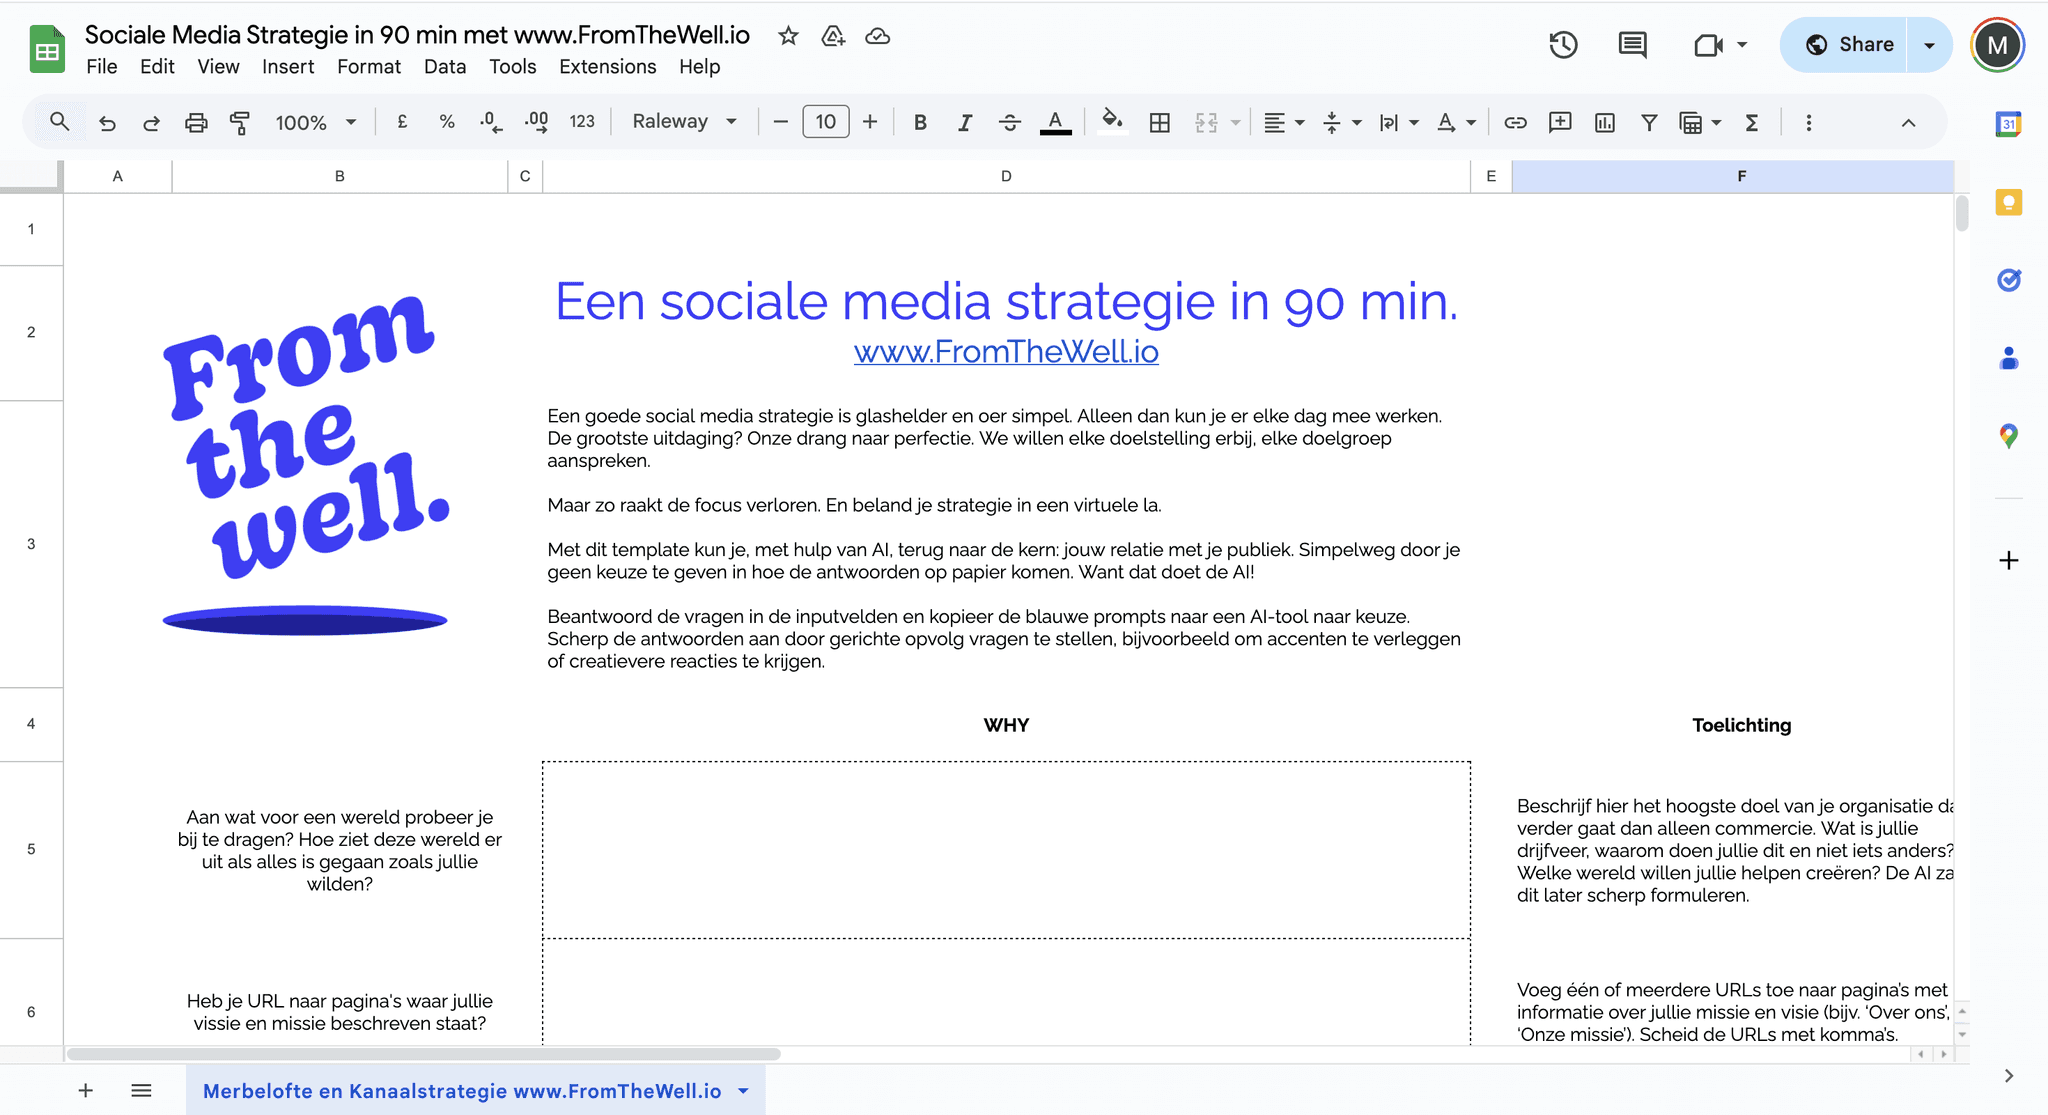Image resolution: width=2048 pixels, height=1115 pixels.
Task: Open the Raleway font dropdown
Action: (685, 121)
